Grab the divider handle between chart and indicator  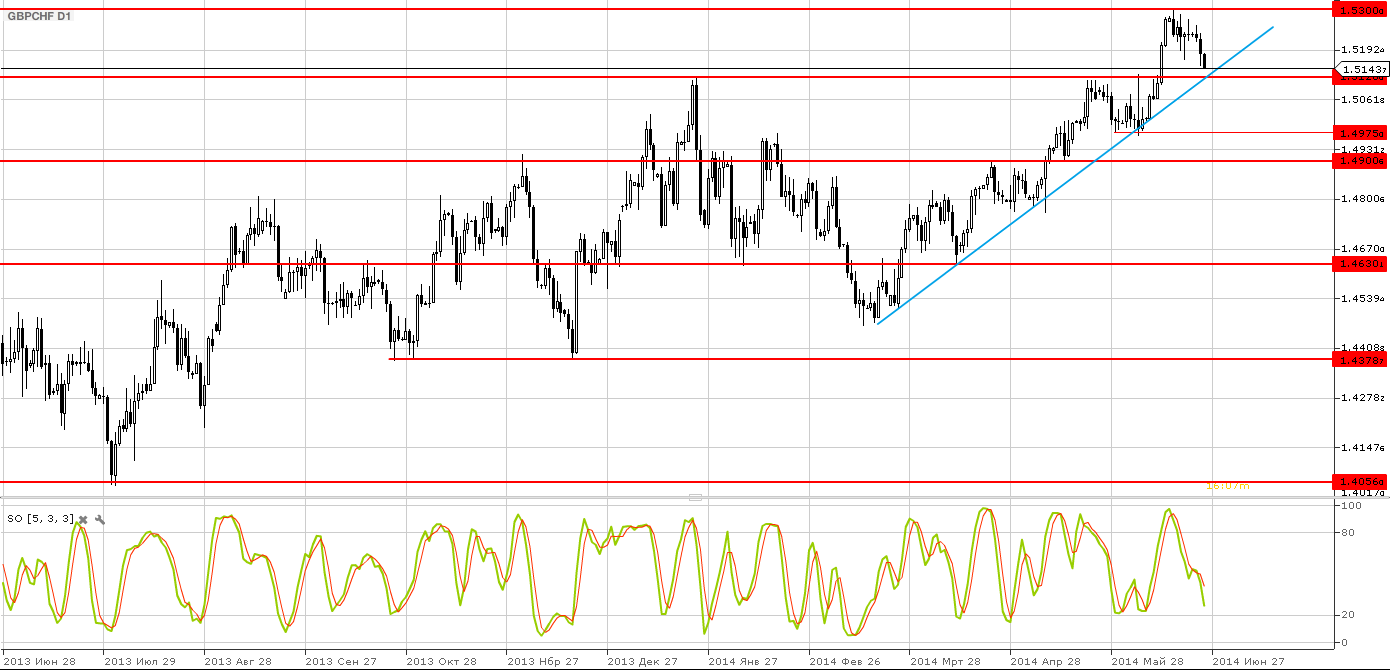pos(695,497)
